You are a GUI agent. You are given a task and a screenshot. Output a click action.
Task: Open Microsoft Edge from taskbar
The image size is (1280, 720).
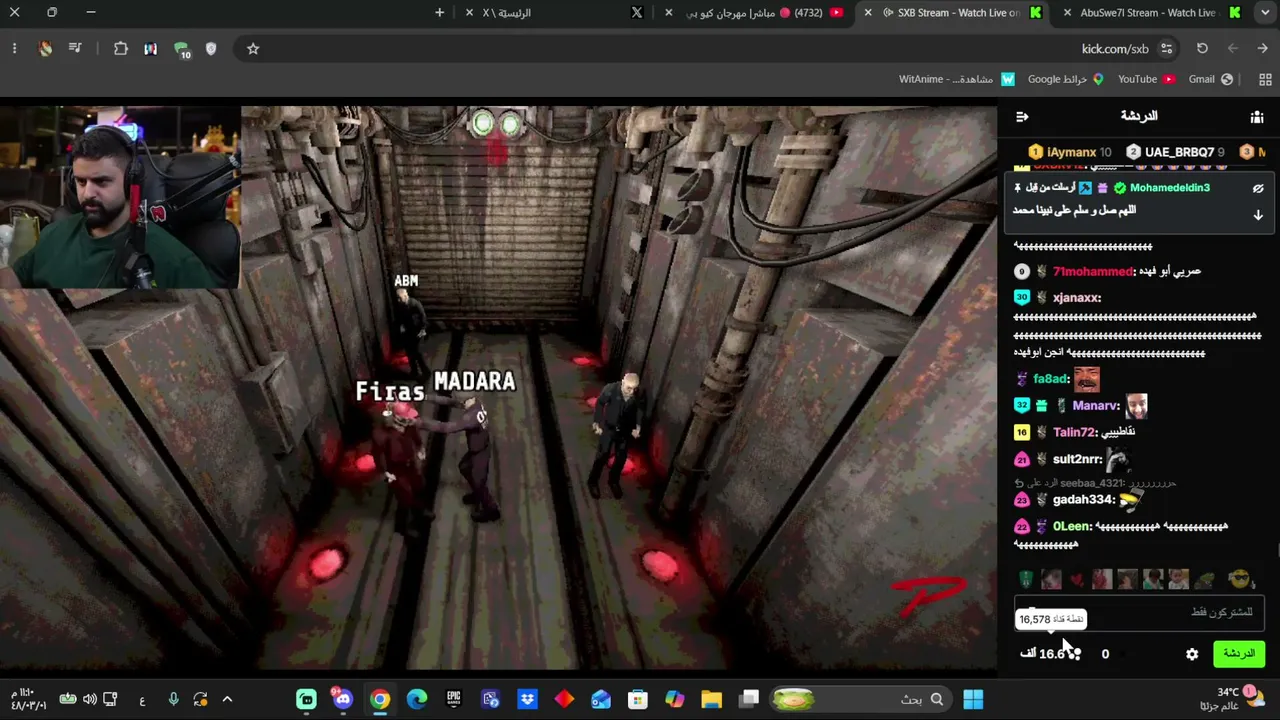tap(417, 699)
